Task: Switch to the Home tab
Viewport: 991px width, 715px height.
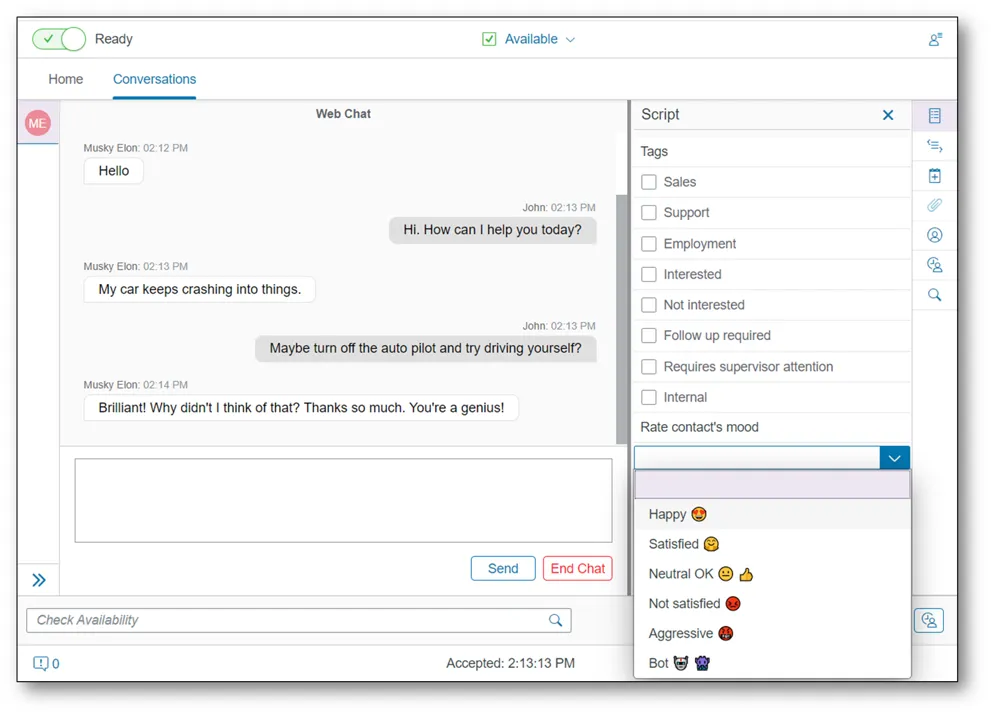Action: tap(66, 79)
